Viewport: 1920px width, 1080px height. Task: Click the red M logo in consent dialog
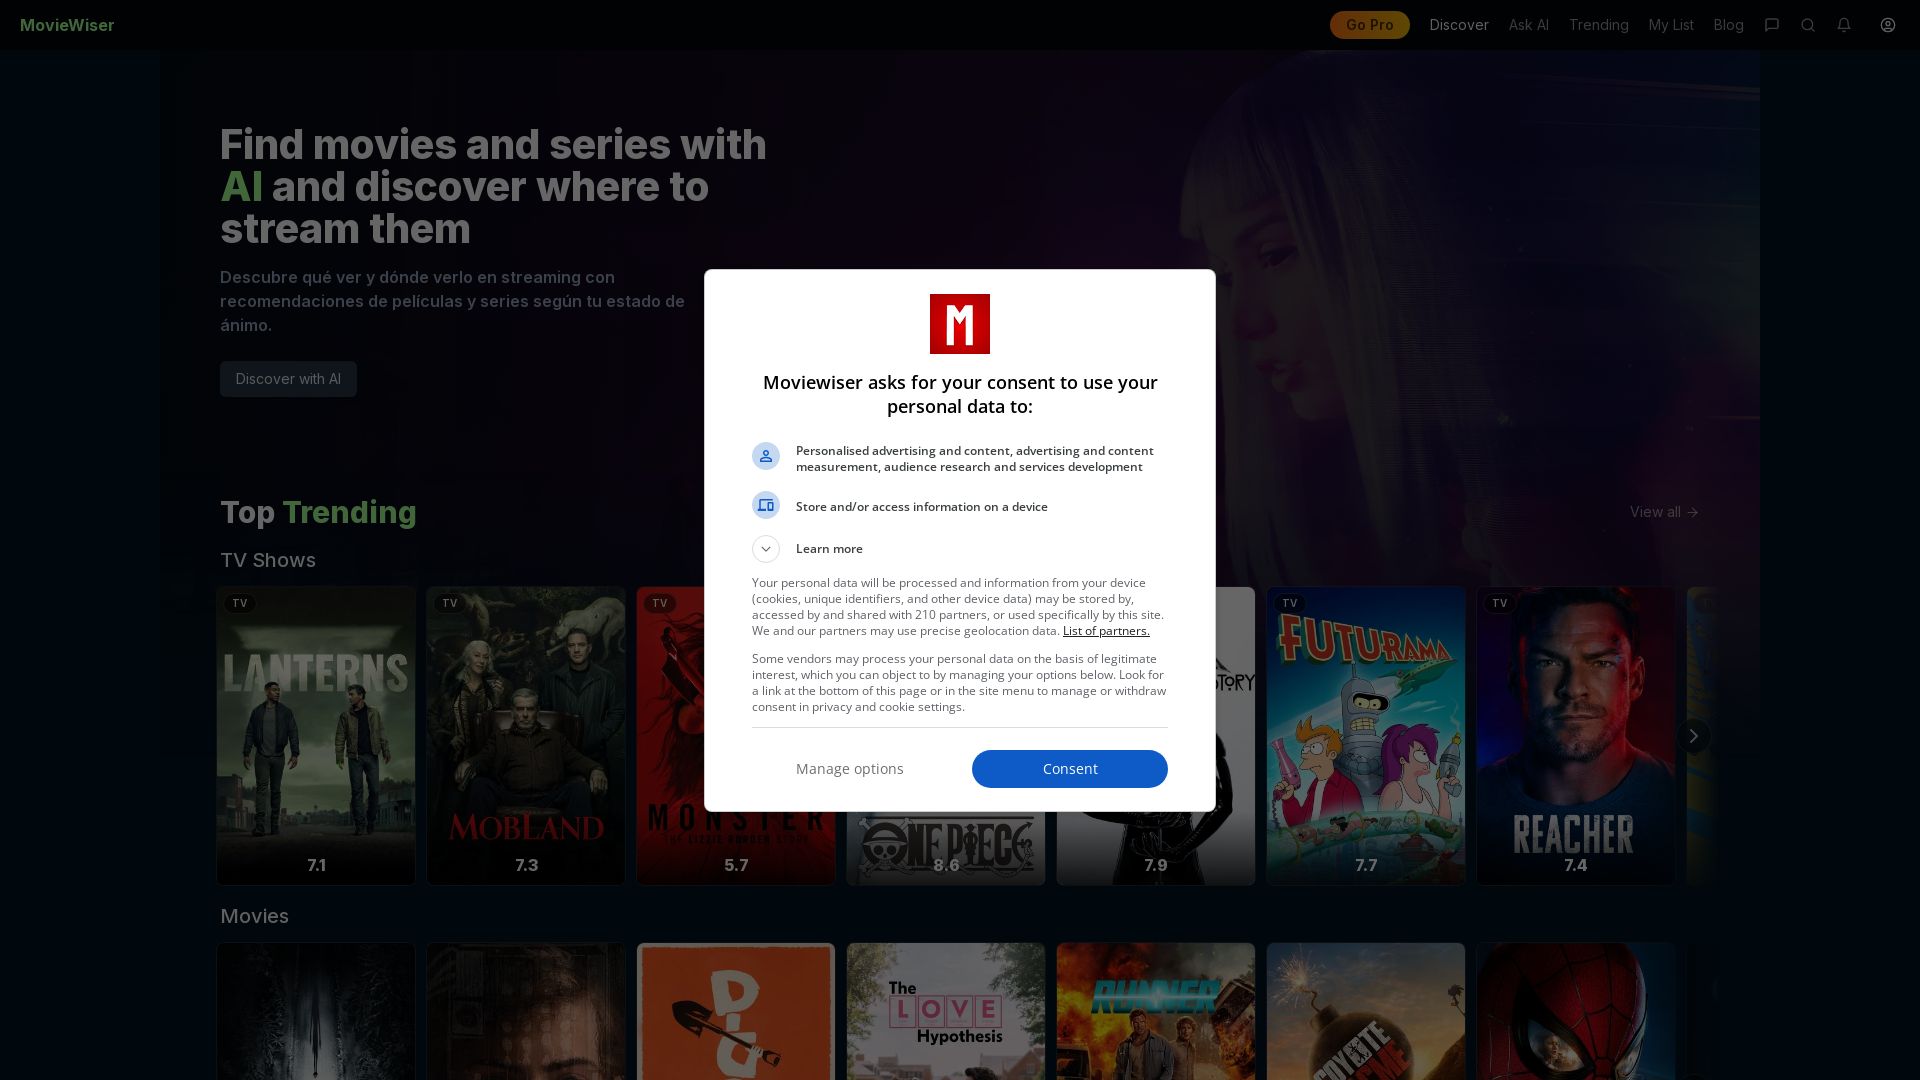[960, 324]
